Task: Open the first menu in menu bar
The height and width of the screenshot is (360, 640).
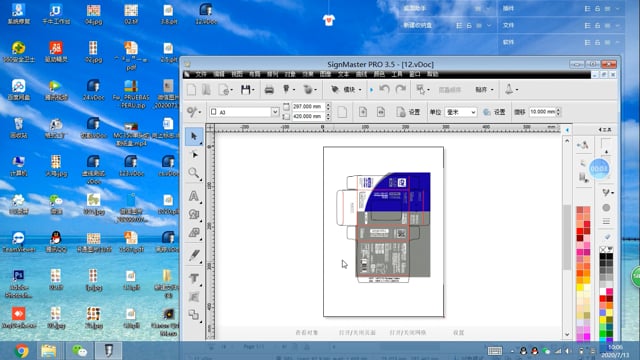Action: click(200, 74)
